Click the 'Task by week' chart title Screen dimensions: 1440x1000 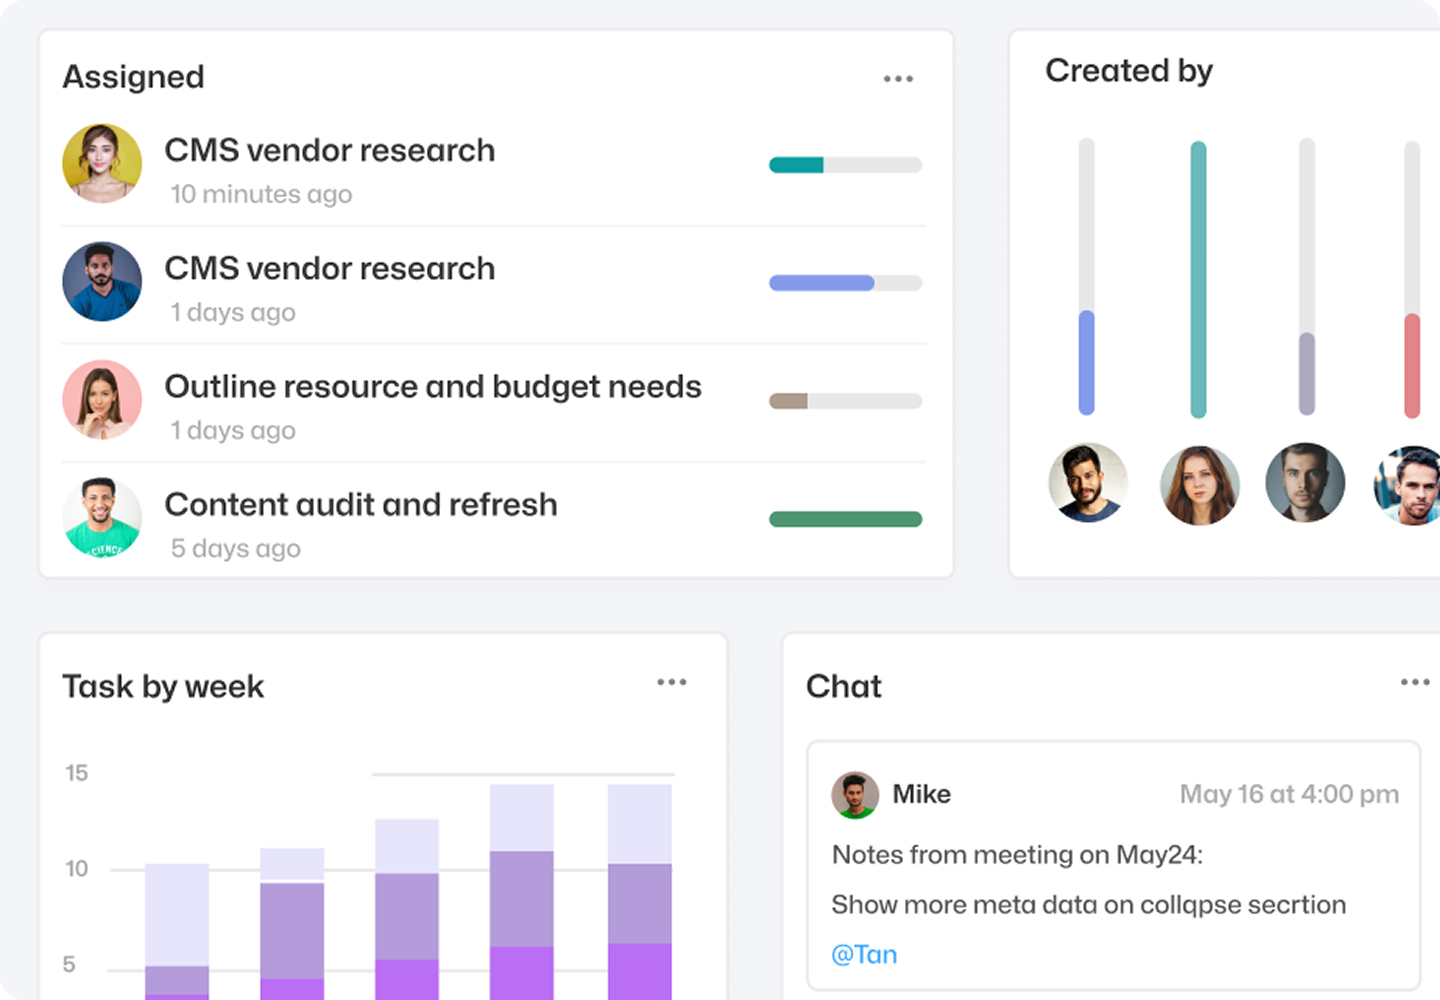point(163,687)
